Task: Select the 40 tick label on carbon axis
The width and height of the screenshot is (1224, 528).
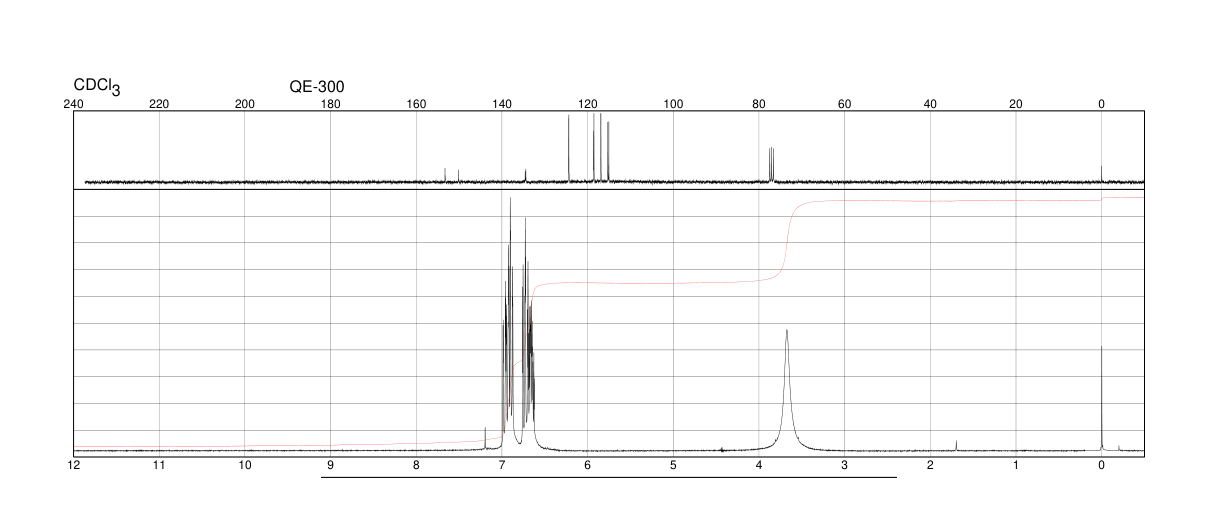Action: [930, 105]
